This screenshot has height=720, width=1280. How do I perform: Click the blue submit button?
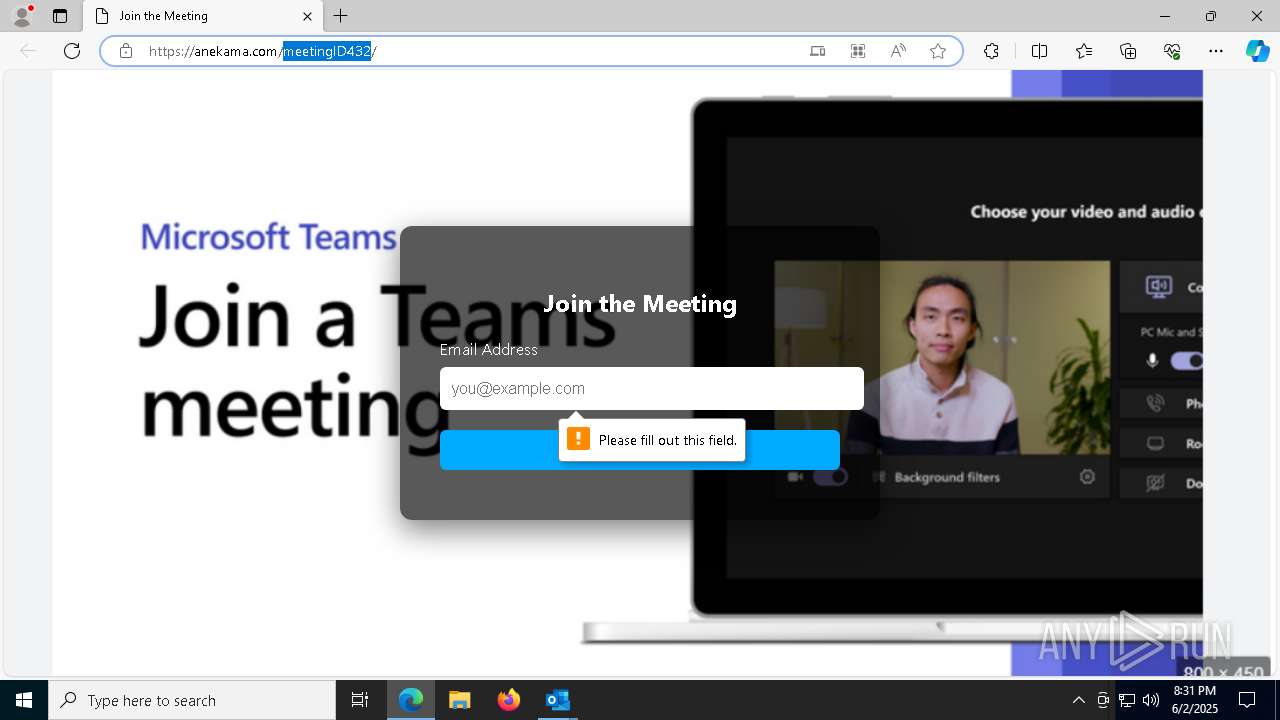pyautogui.click(x=640, y=450)
